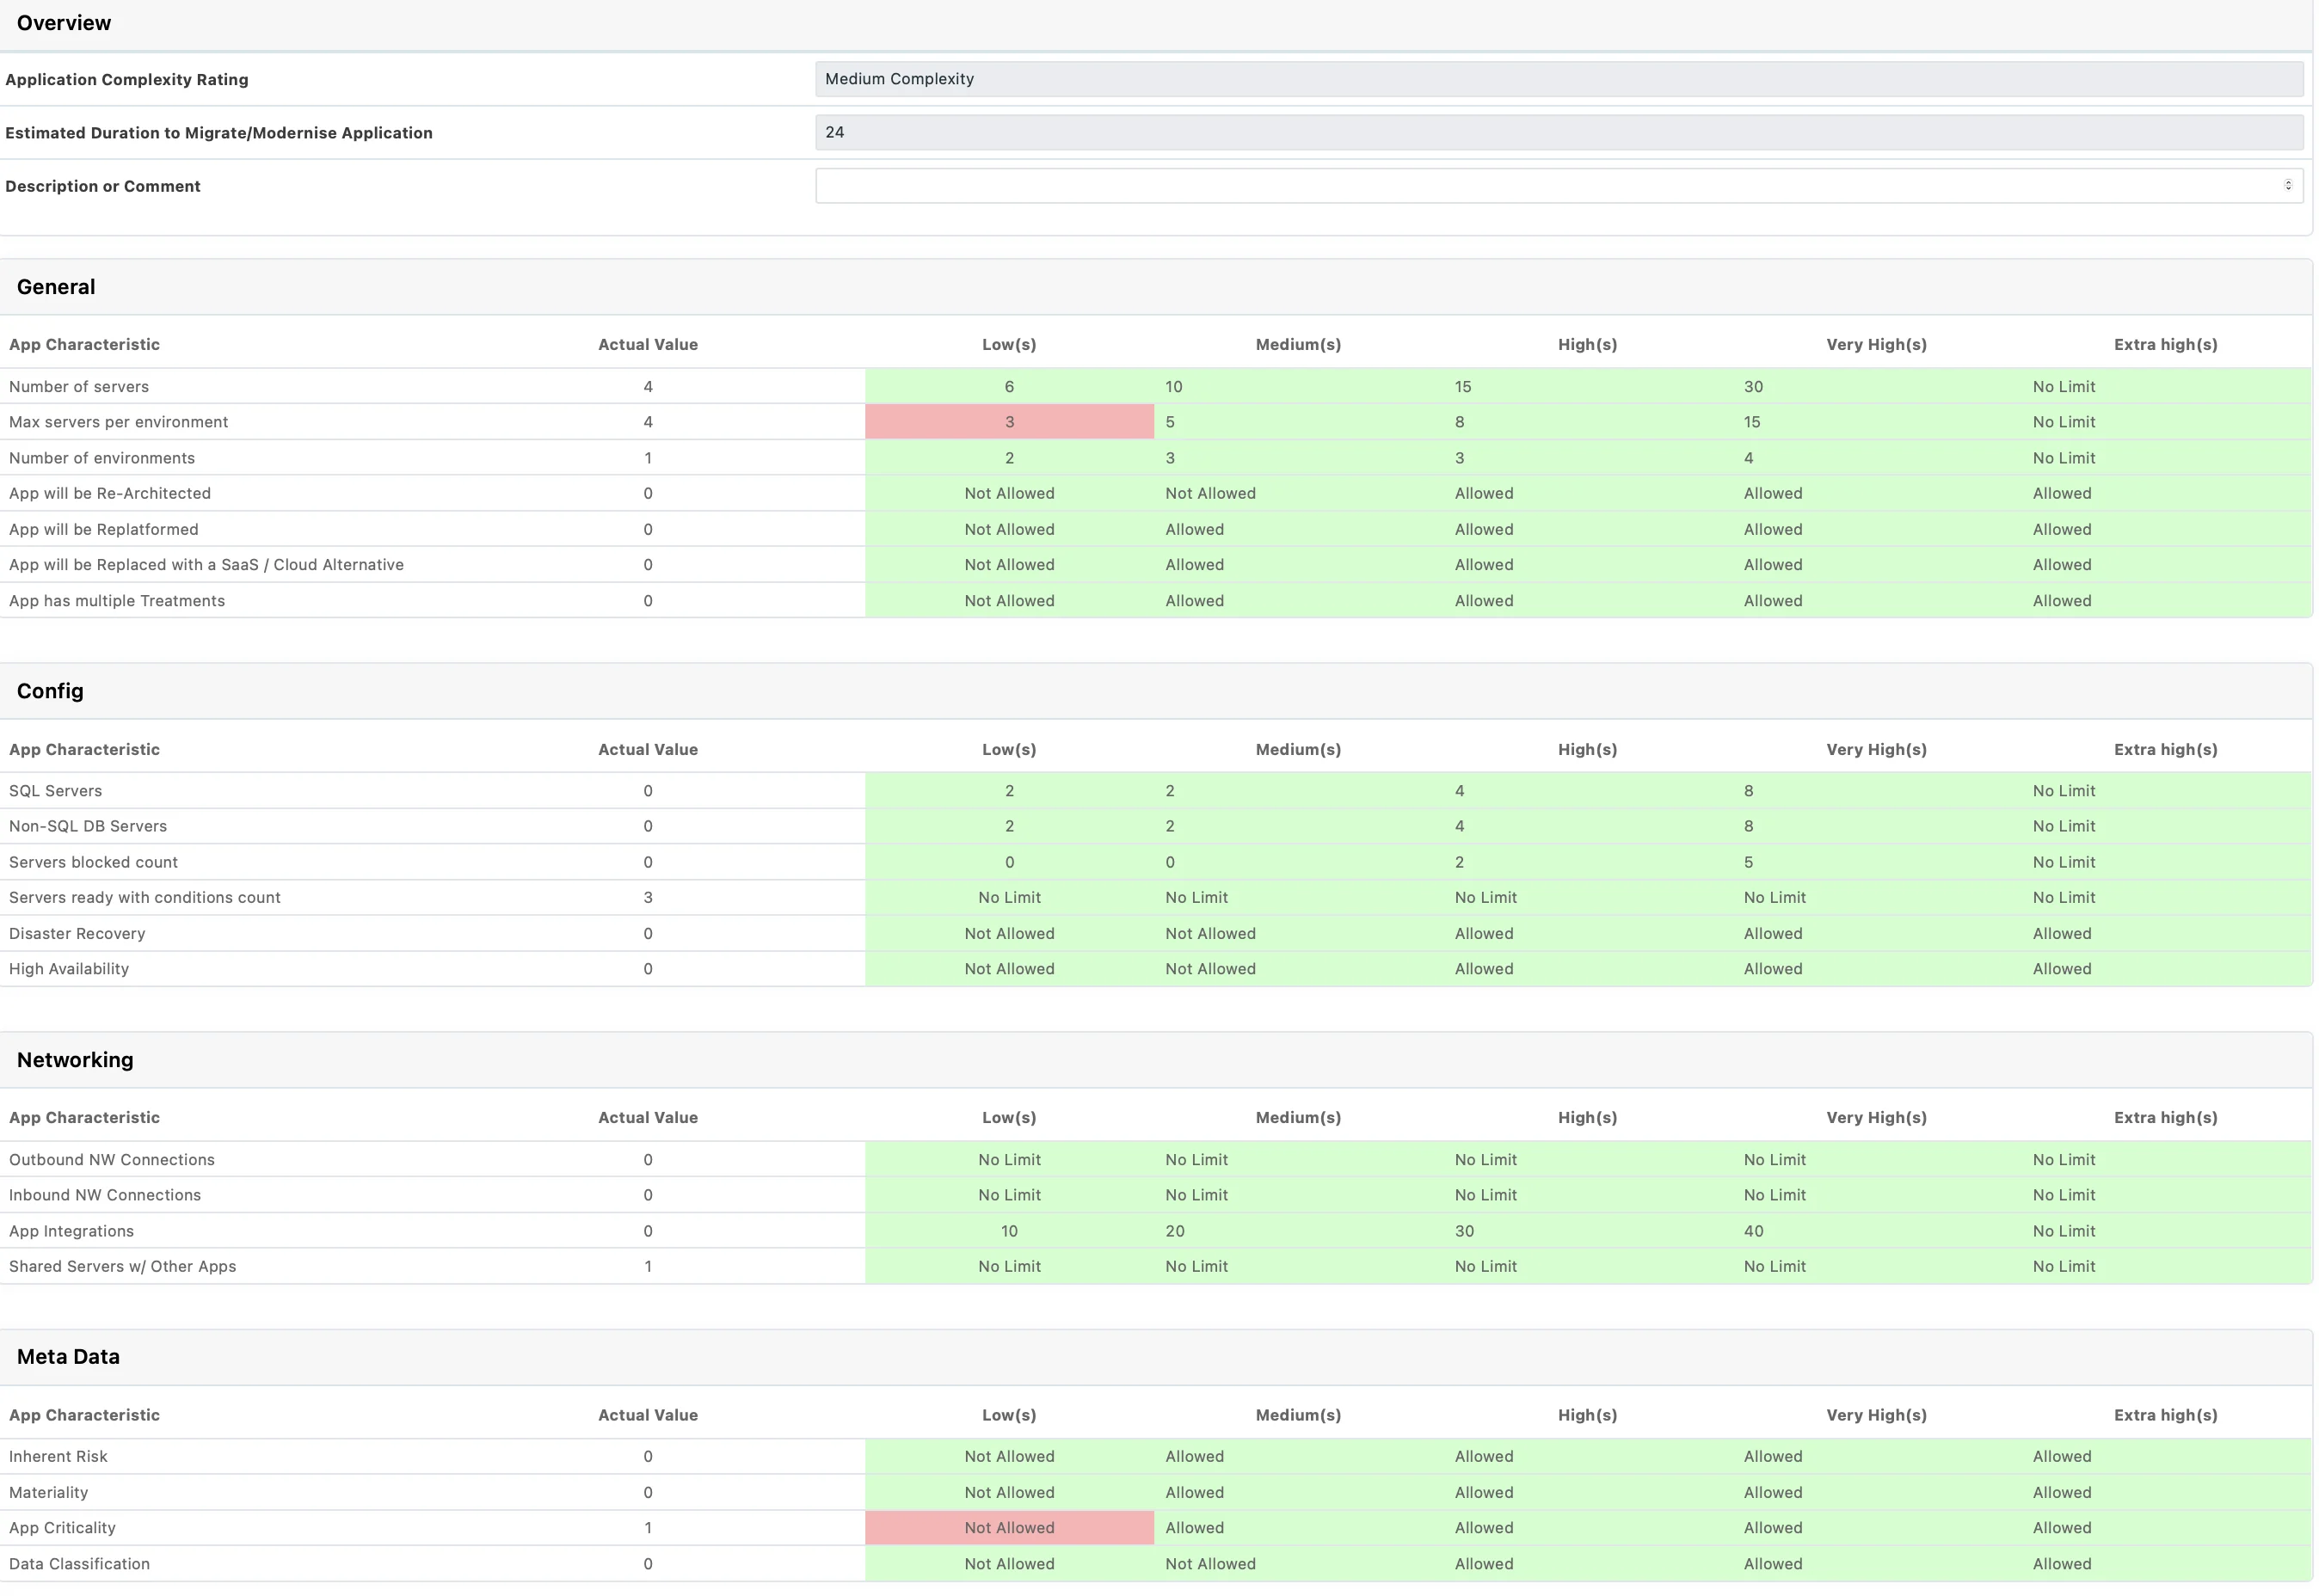Click the 'Data Classification' row label

click(x=80, y=1564)
